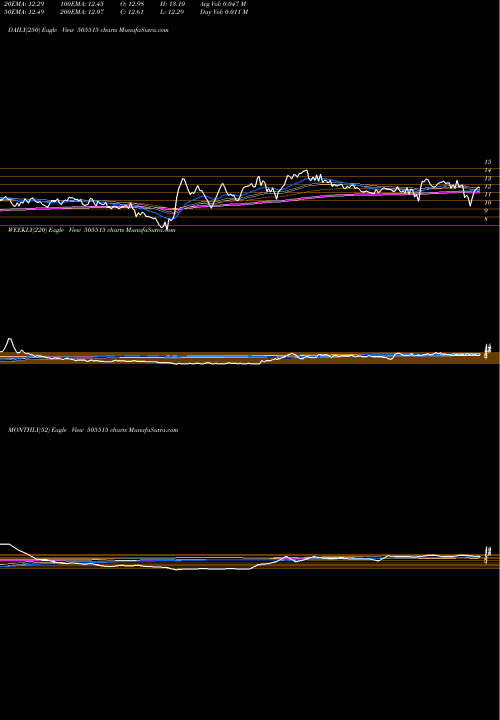Click price axis label 10 on daily chart
The width and height of the screenshot is (500, 720).
coord(488,202)
